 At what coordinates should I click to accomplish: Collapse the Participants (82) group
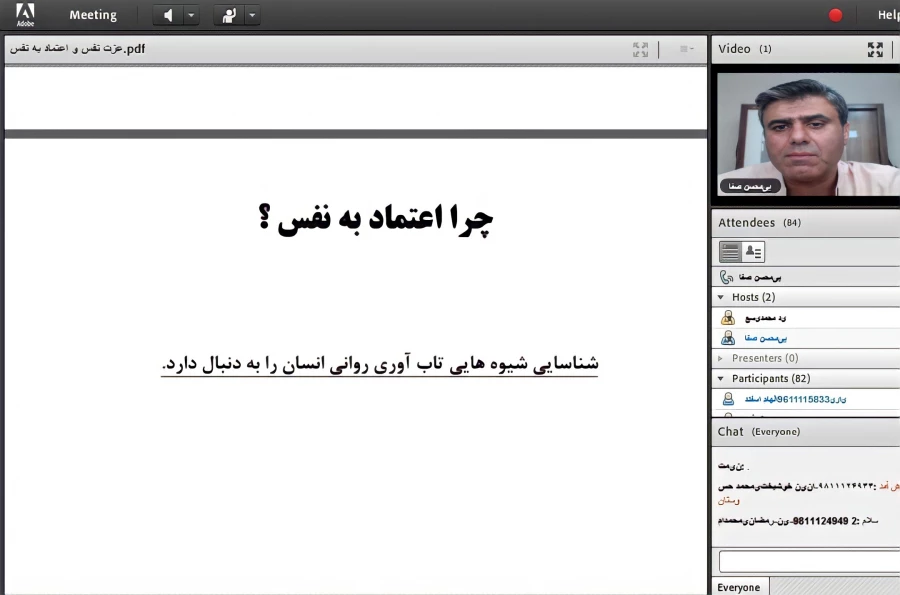pos(721,378)
